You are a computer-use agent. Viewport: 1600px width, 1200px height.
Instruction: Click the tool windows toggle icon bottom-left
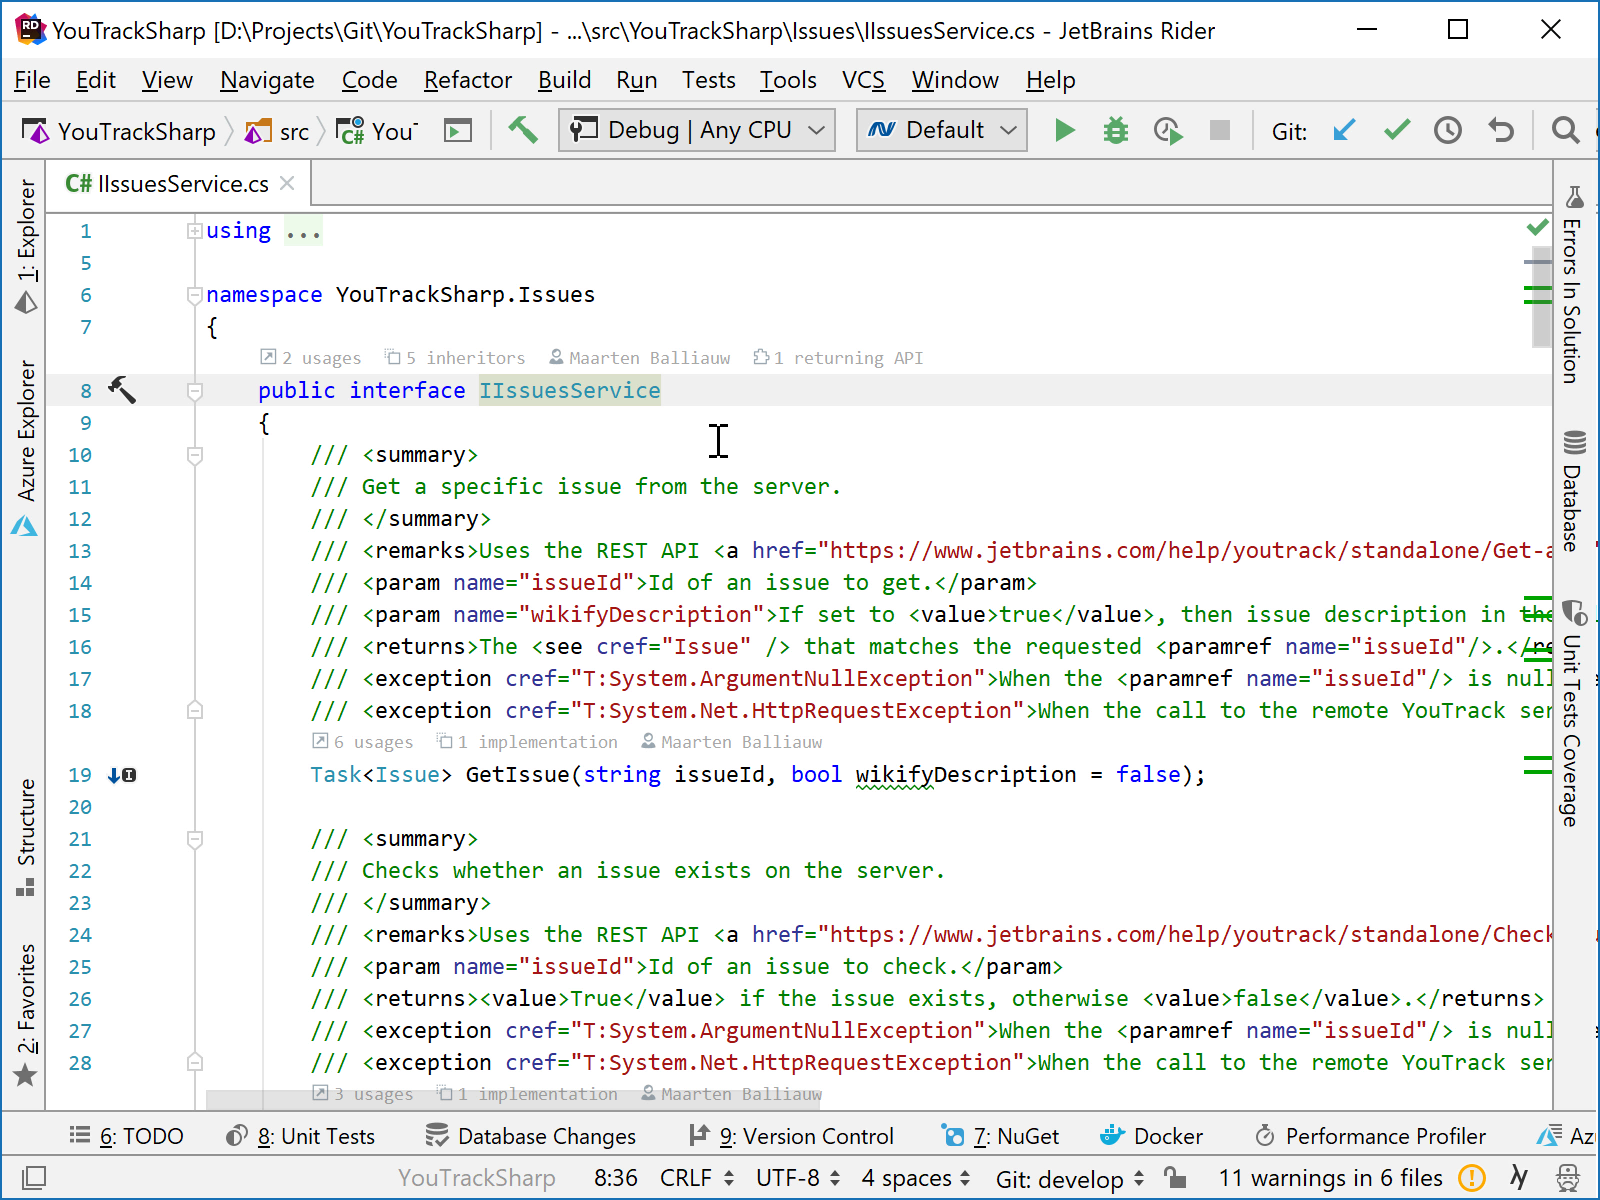[x=33, y=1178]
